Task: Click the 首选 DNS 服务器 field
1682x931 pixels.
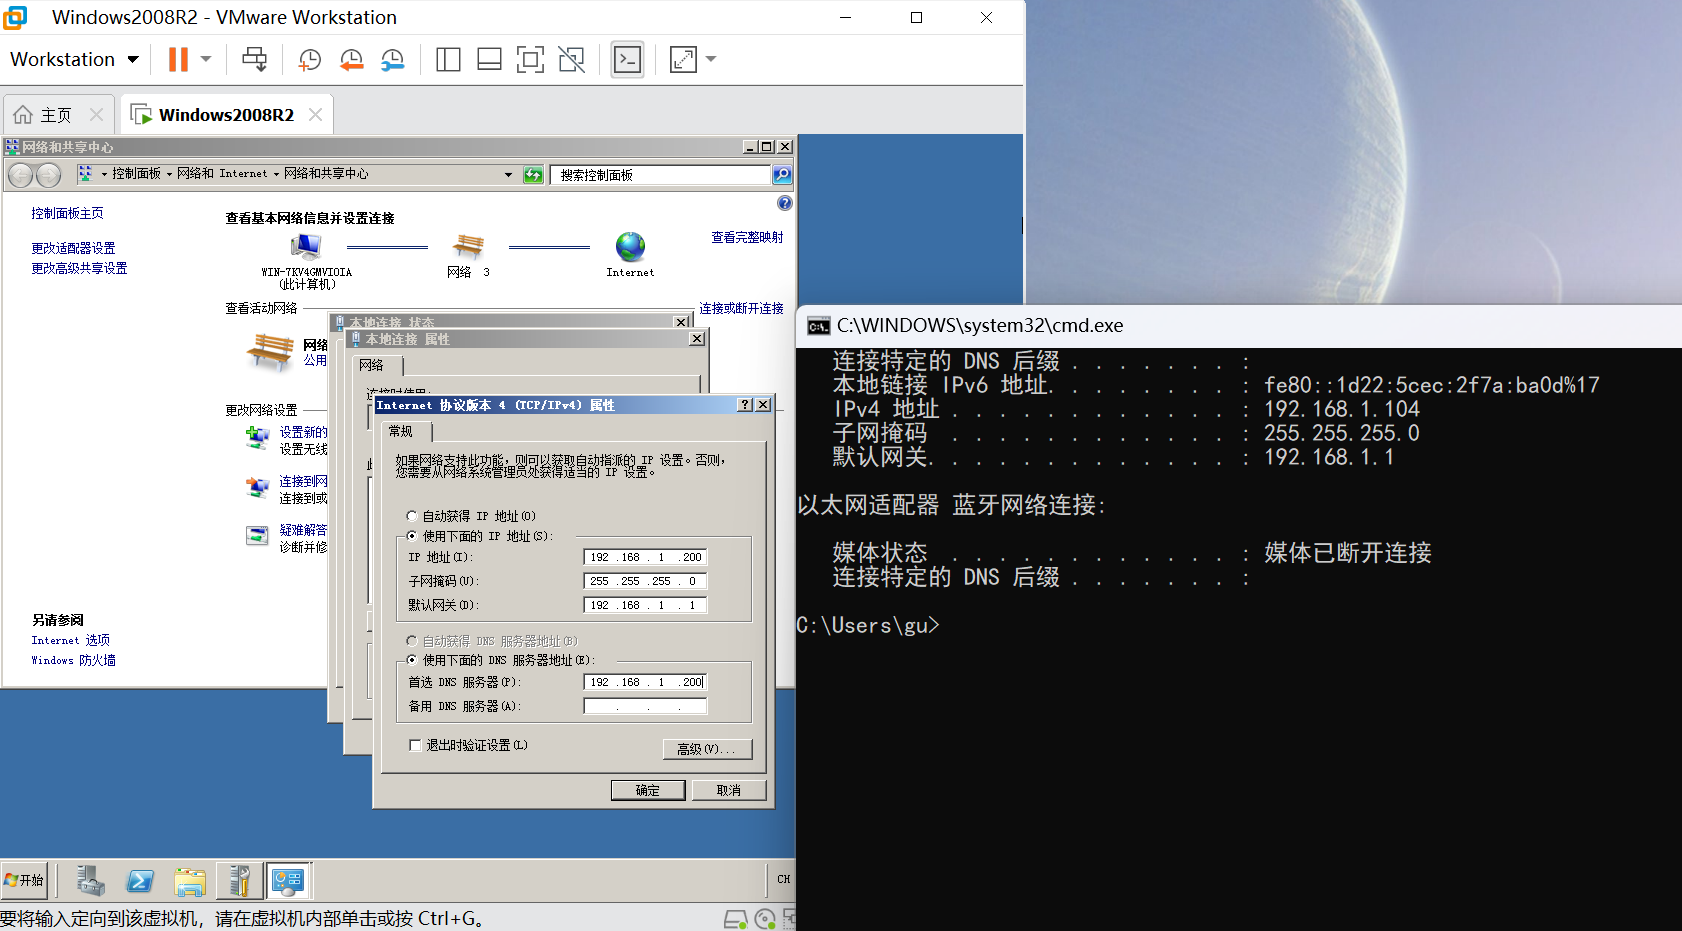Action: pyautogui.click(x=645, y=682)
